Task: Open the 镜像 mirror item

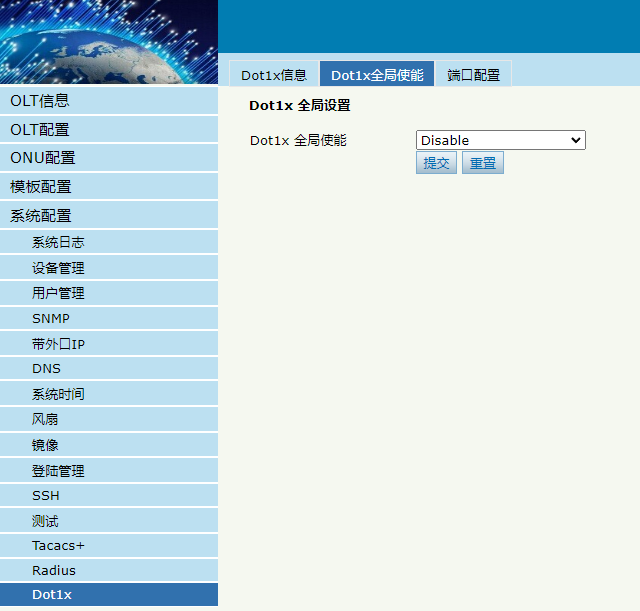Action: (109, 444)
